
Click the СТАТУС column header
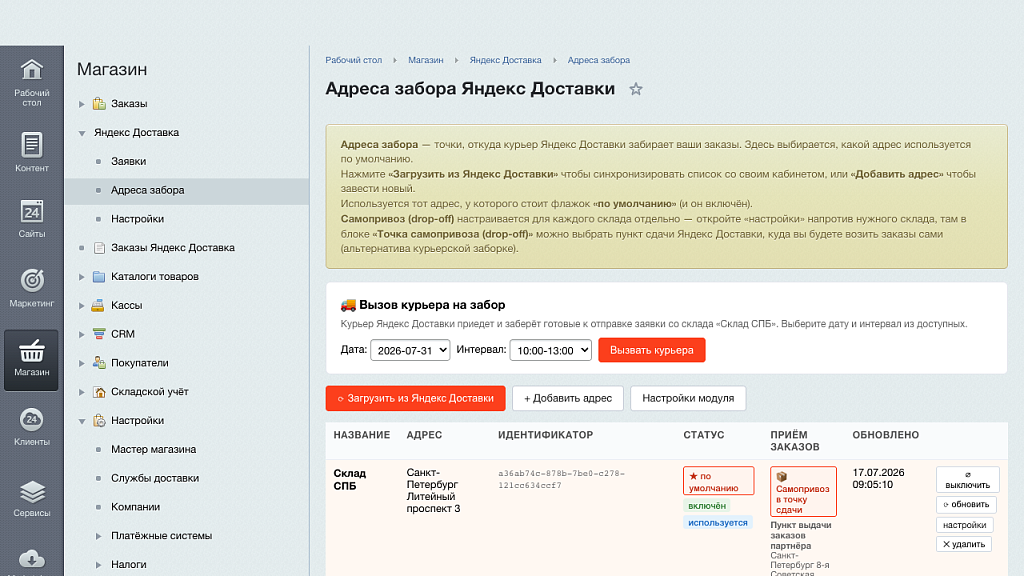pos(704,435)
